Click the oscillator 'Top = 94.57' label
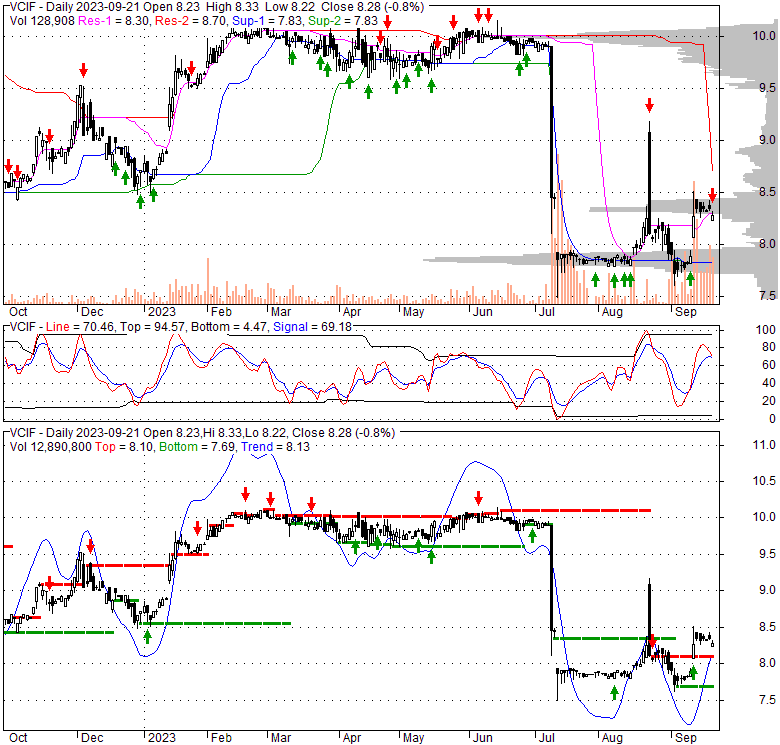This screenshot has height=745, width=780. pos(153,327)
